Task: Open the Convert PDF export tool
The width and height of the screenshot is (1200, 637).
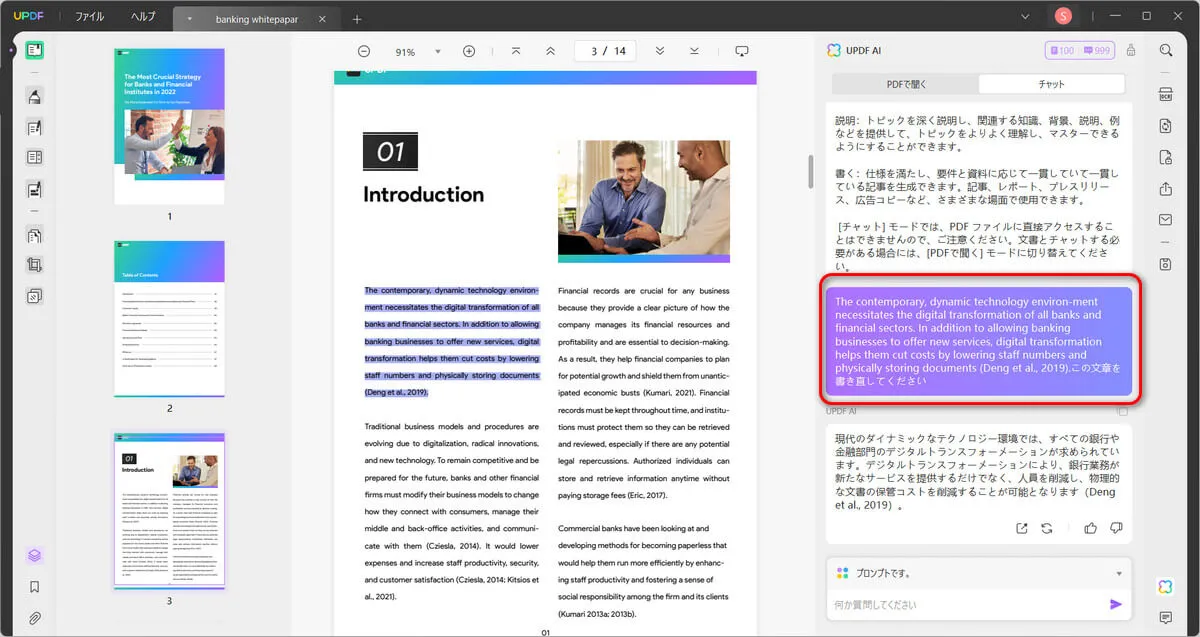Action: click(x=1166, y=126)
